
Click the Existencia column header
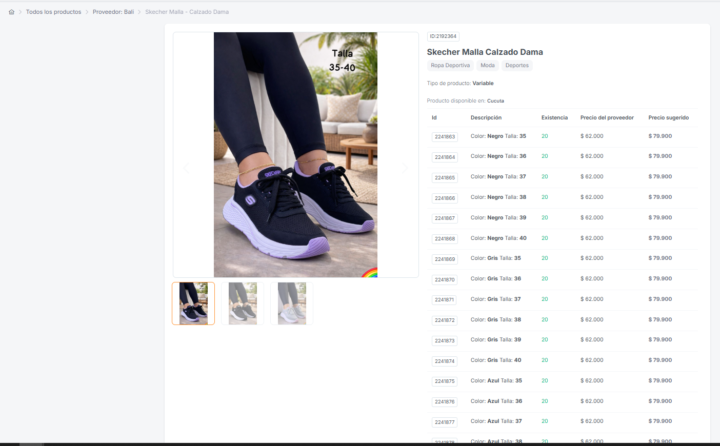tap(554, 118)
